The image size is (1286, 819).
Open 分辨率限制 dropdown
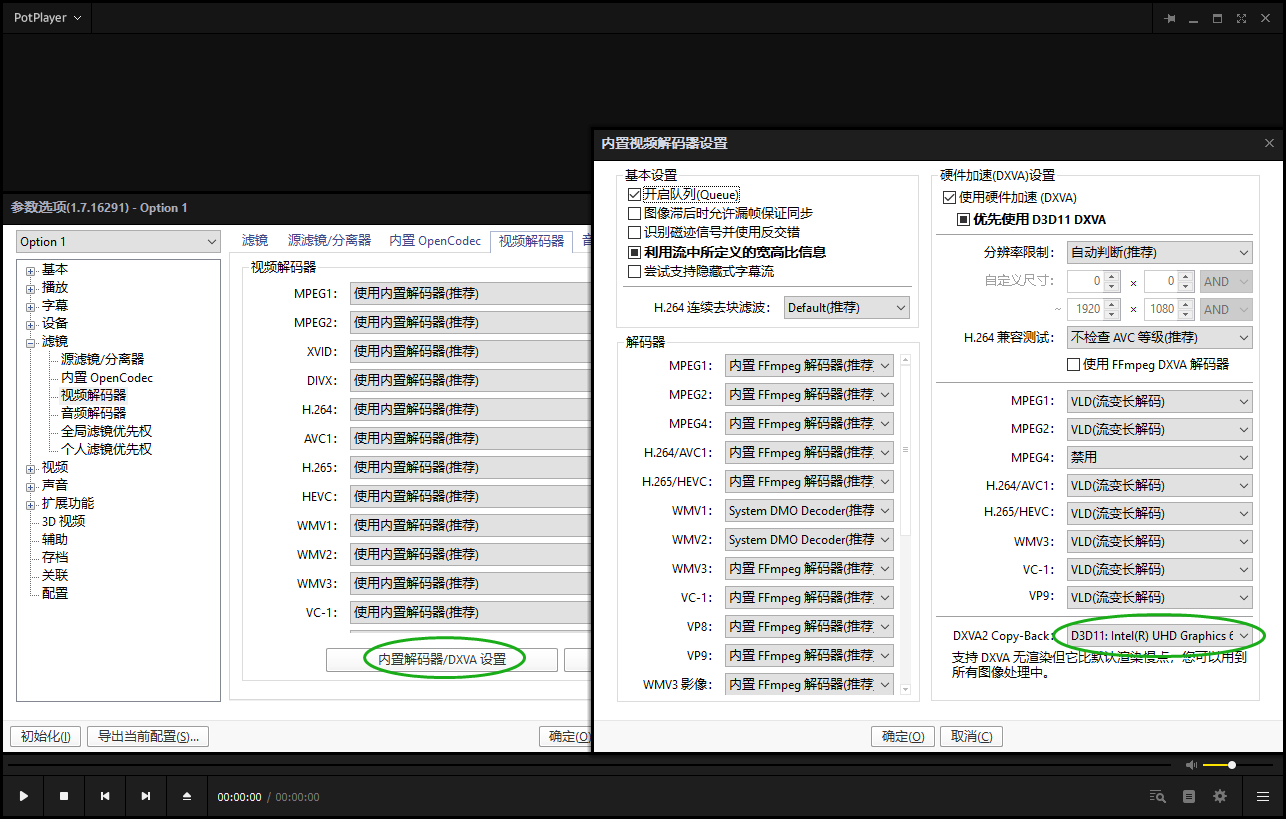pos(1159,253)
